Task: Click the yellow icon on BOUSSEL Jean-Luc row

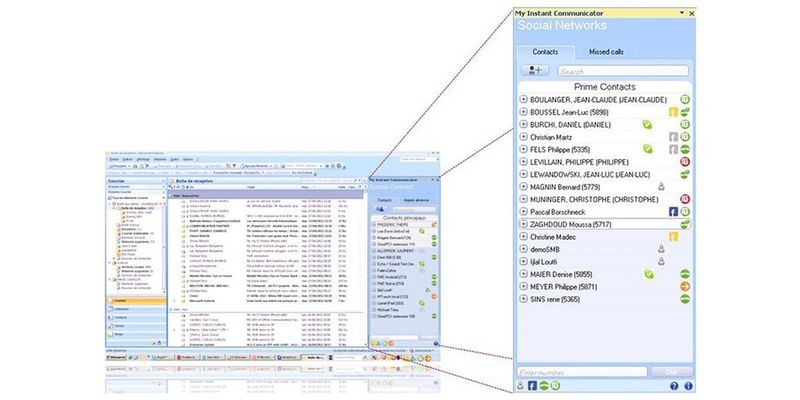Action: pos(673,112)
